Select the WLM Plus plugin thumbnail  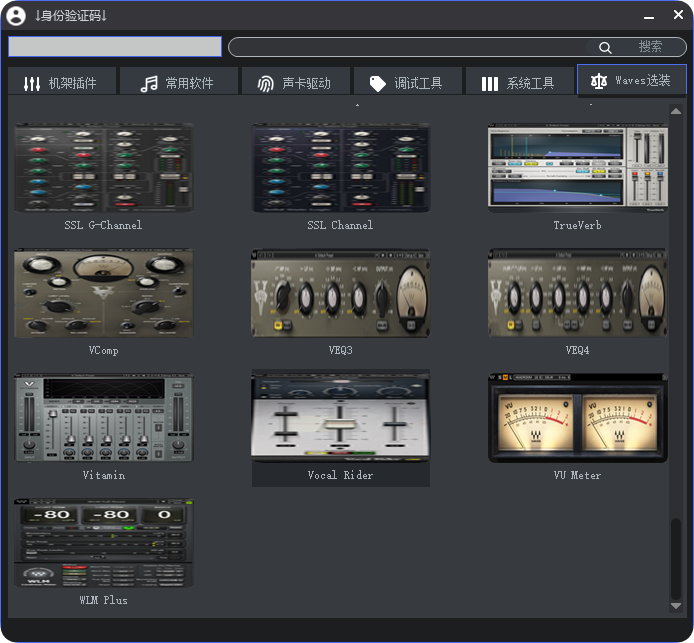pos(104,543)
